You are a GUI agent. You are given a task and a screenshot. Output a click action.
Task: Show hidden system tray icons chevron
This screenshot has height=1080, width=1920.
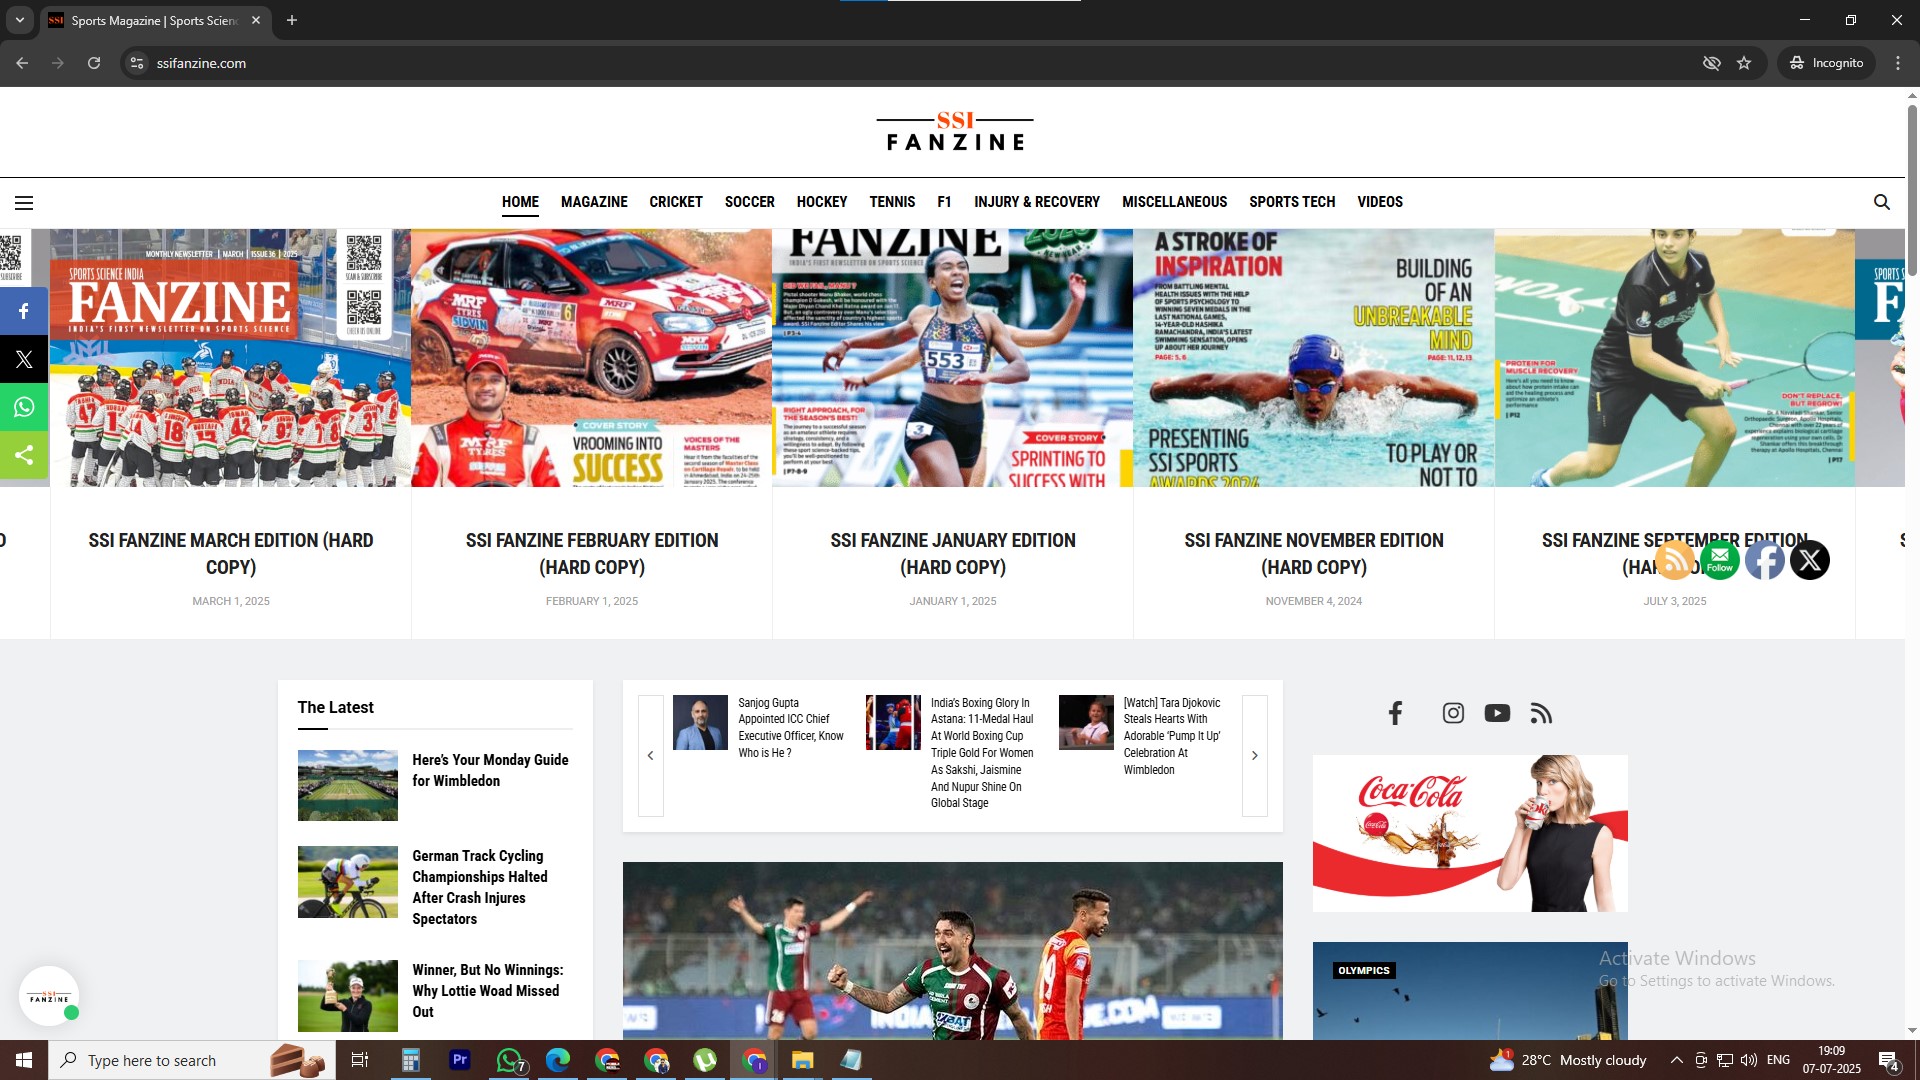tap(1676, 1060)
